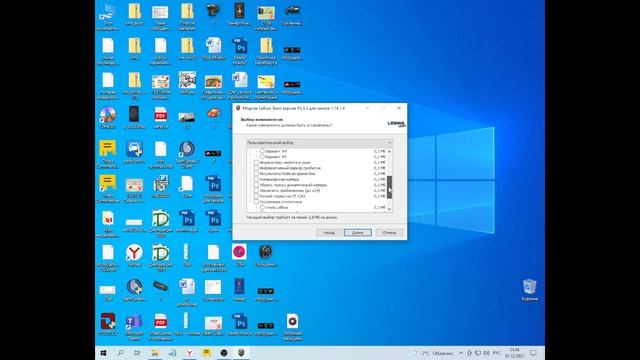Click the Yandex Browser taskbar icon
The width and height of the screenshot is (640, 360).
pyautogui.click(x=189, y=353)
